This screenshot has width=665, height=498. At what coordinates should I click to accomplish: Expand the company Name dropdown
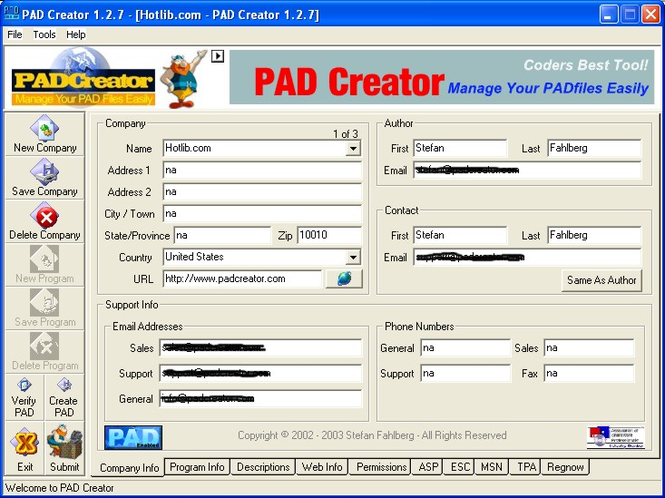352,148
